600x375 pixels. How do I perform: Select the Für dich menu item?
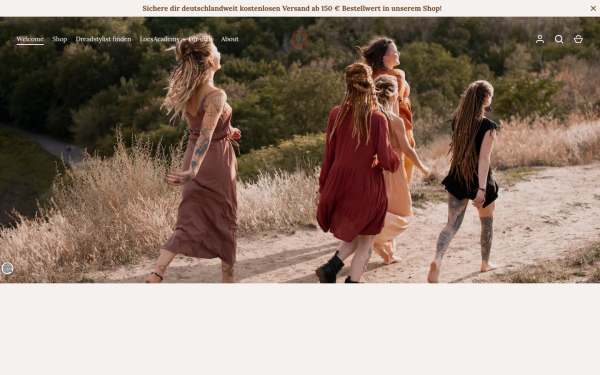(x=200, y=39)
